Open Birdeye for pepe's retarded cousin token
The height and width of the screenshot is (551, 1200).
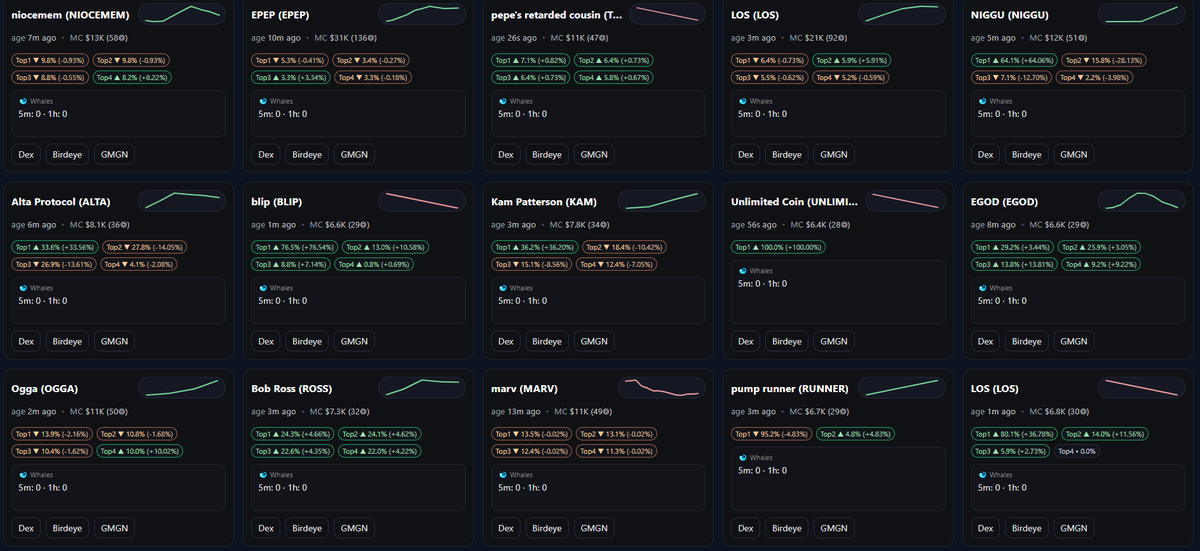pos(547,155)
